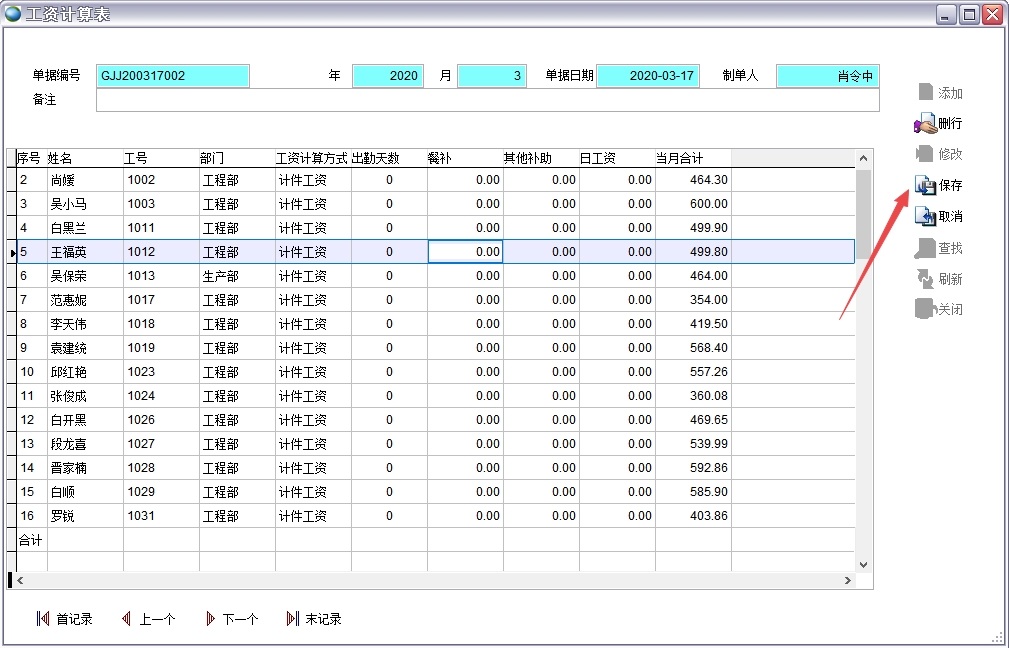Viewport: 1009px width, 648px height.
Task: Click the year field showing 2020
Action: pos(388,76)
